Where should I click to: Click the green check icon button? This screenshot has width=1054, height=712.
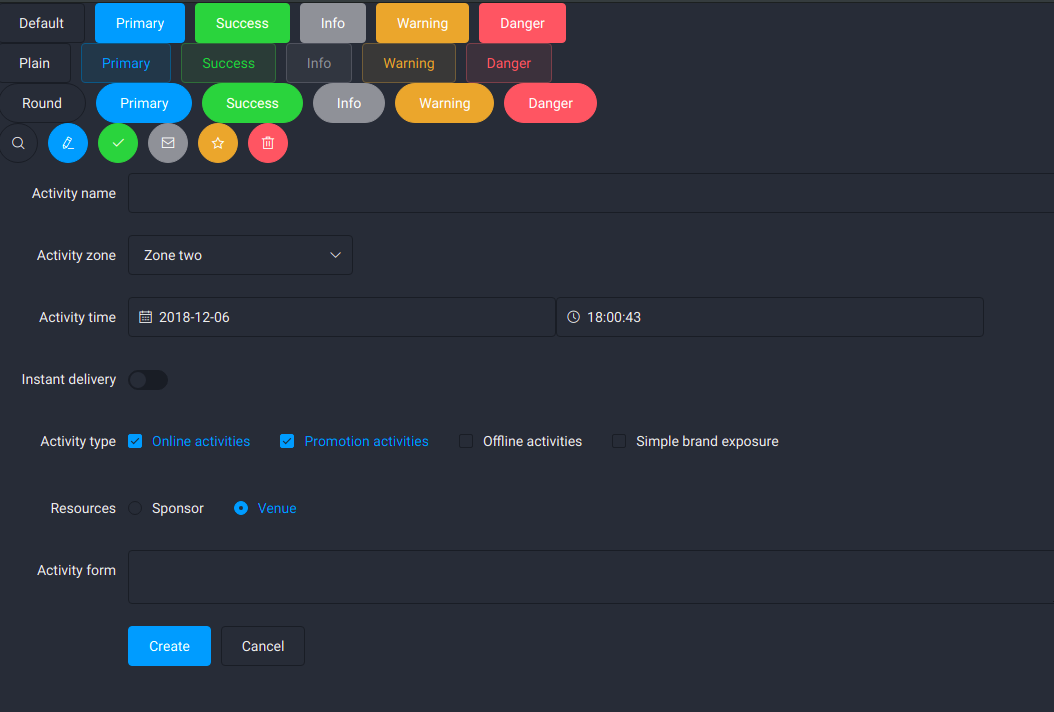click(118, 143)
